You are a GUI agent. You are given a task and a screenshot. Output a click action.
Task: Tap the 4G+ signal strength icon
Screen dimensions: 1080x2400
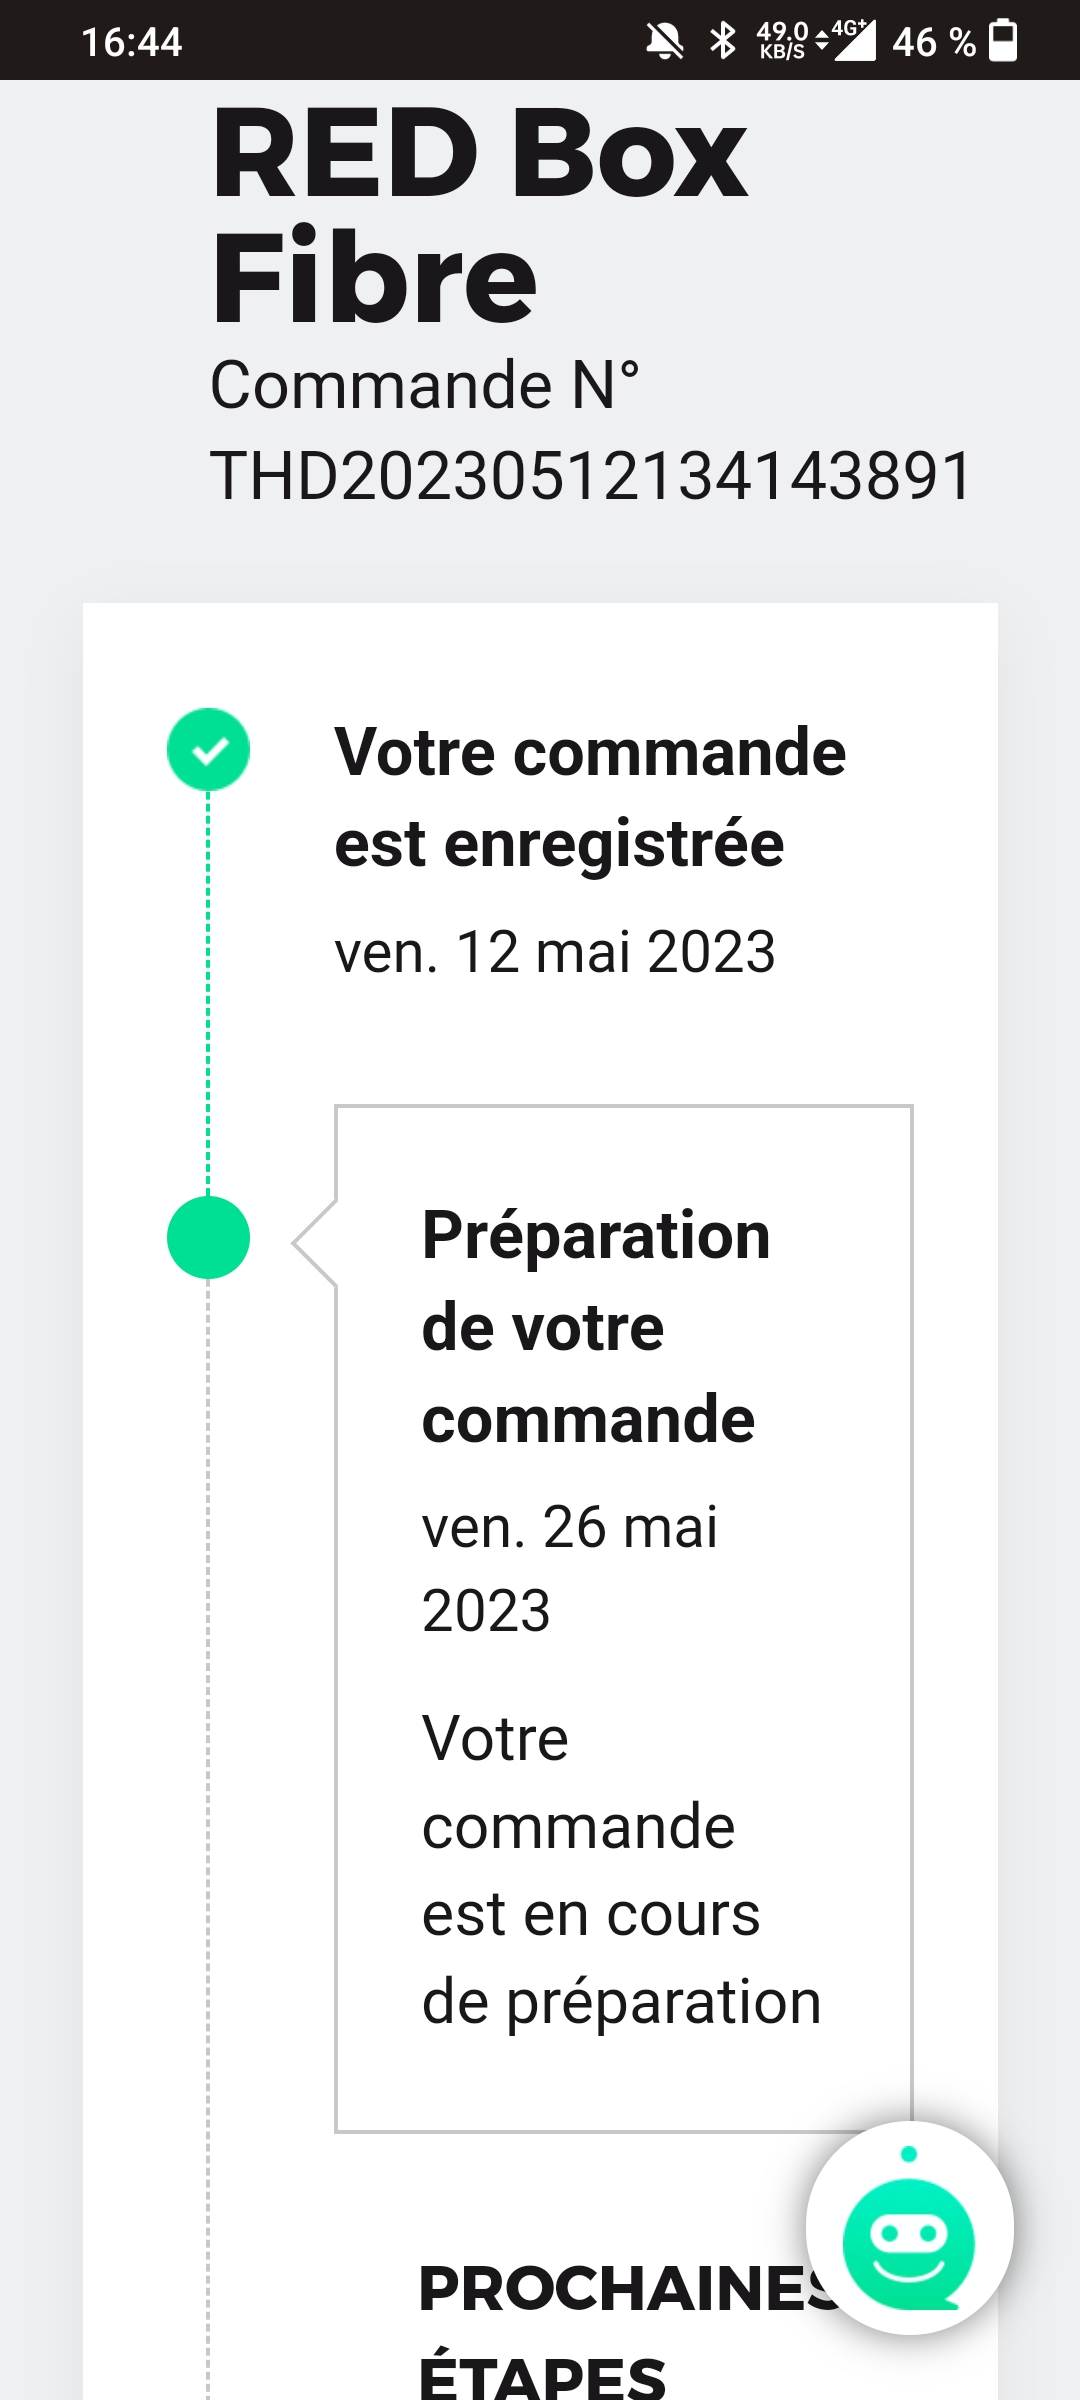(853, 40)
